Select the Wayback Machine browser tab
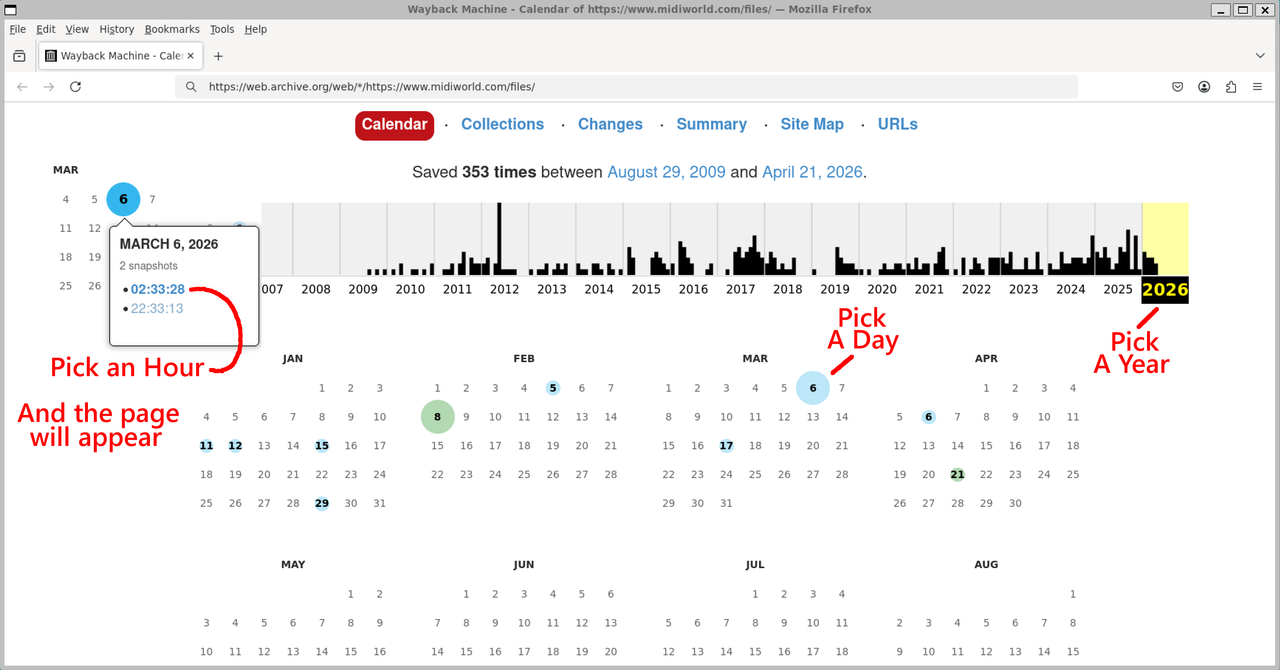1280x670 pixels. [x=120, y=56]
